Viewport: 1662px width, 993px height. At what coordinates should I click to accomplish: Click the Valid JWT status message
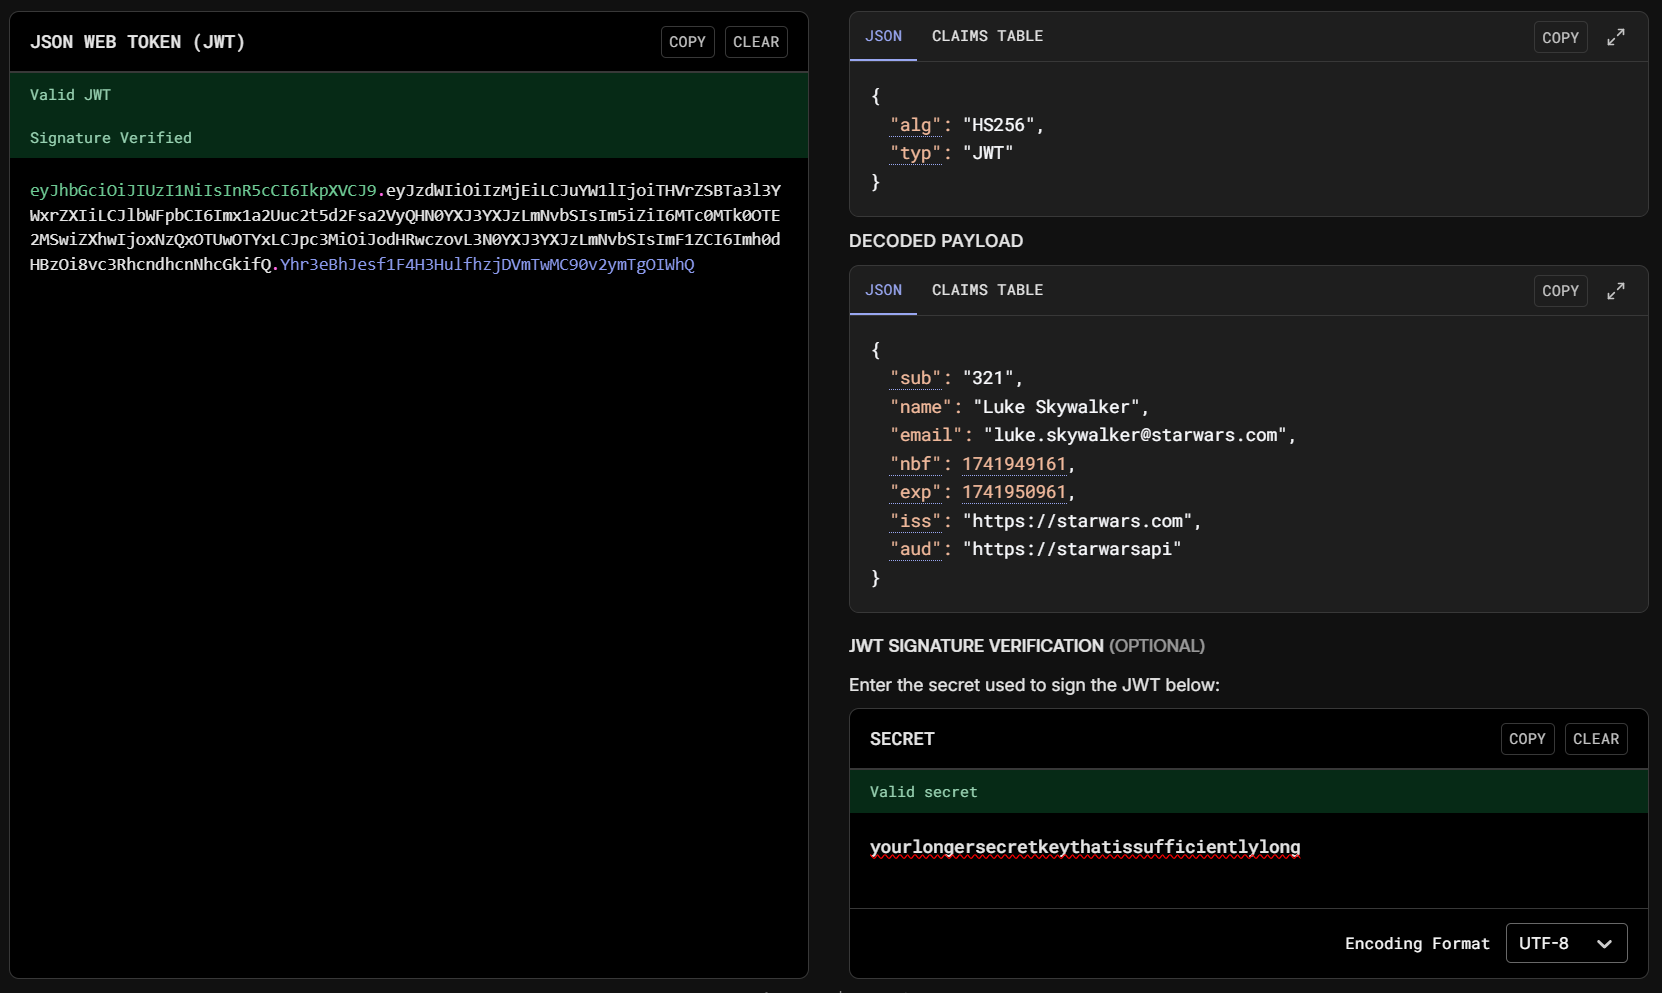coord(70,95)
